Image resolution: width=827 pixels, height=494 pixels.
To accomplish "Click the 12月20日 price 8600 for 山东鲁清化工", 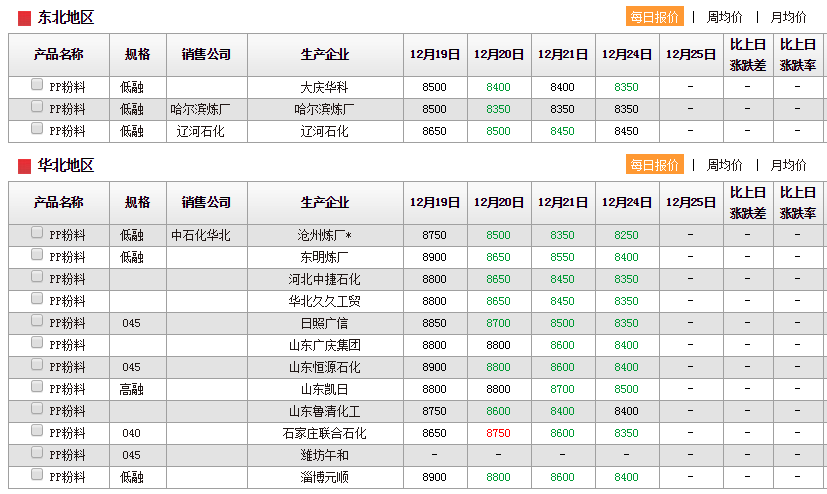I will pyautogui.click(x=498, y=411).
